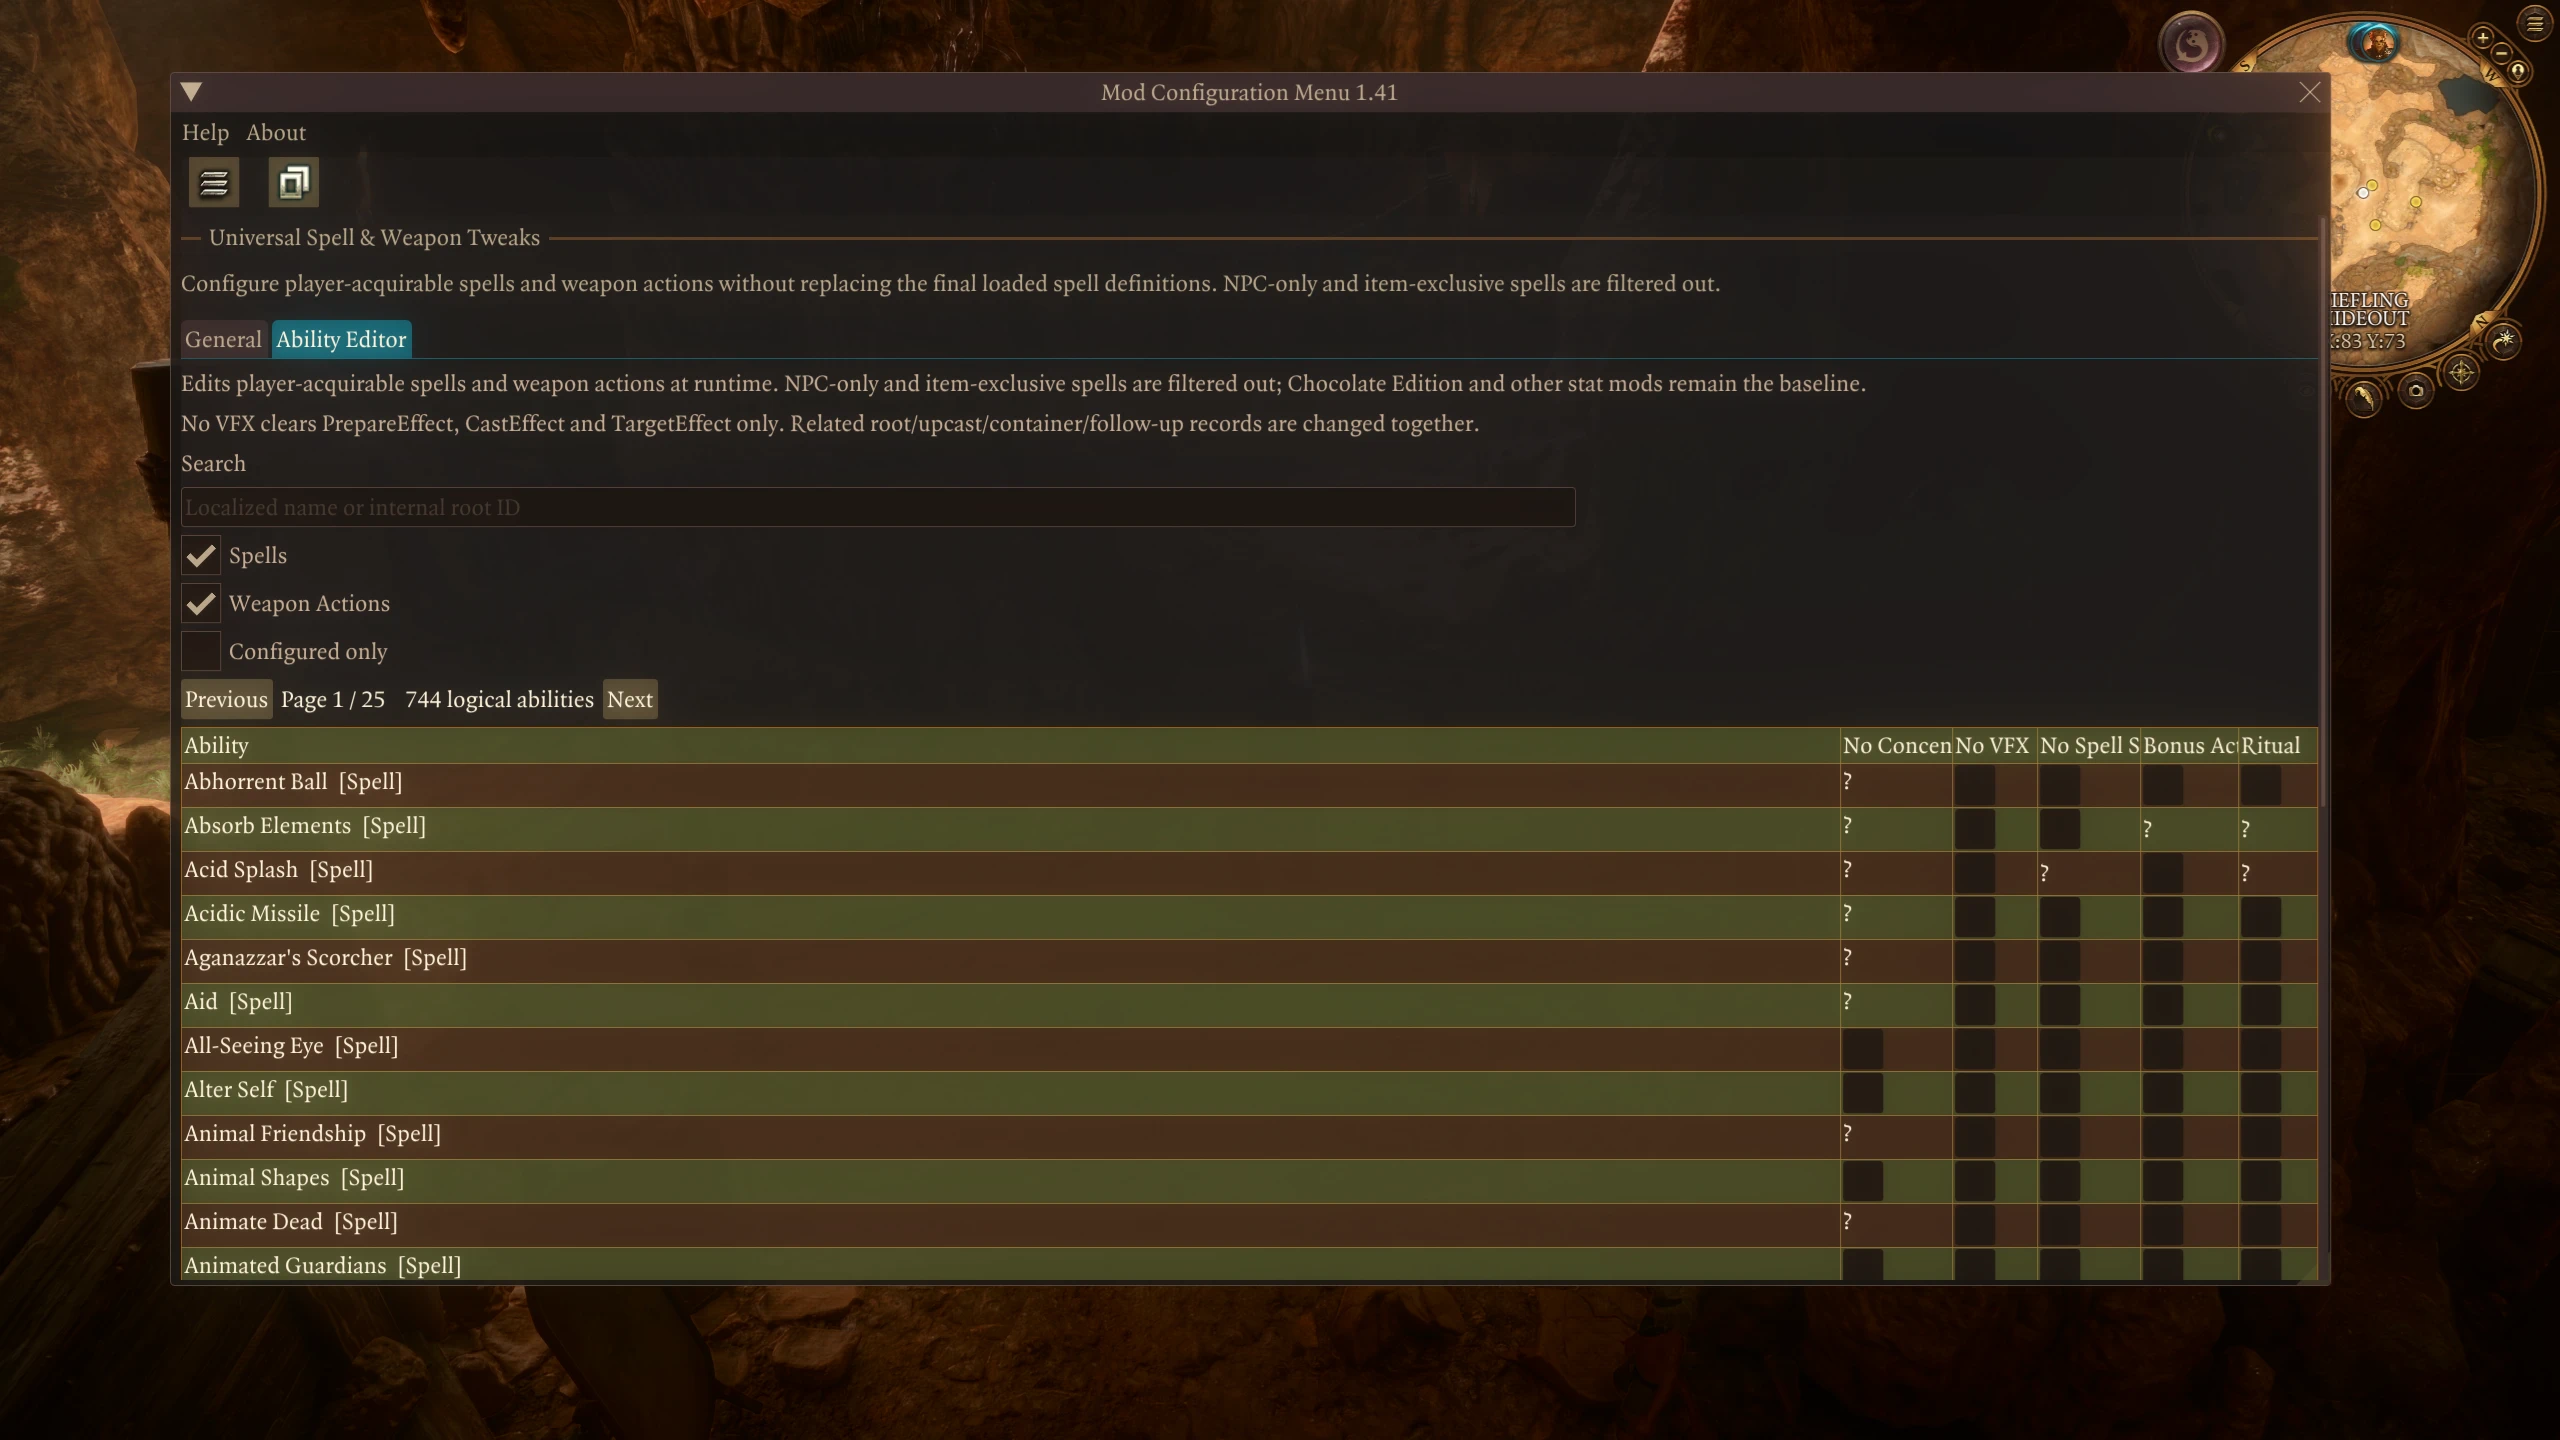Check Ritual for Acidic Missile
This screenshot has width=2560, height=1440.
tap(2261, 918)
